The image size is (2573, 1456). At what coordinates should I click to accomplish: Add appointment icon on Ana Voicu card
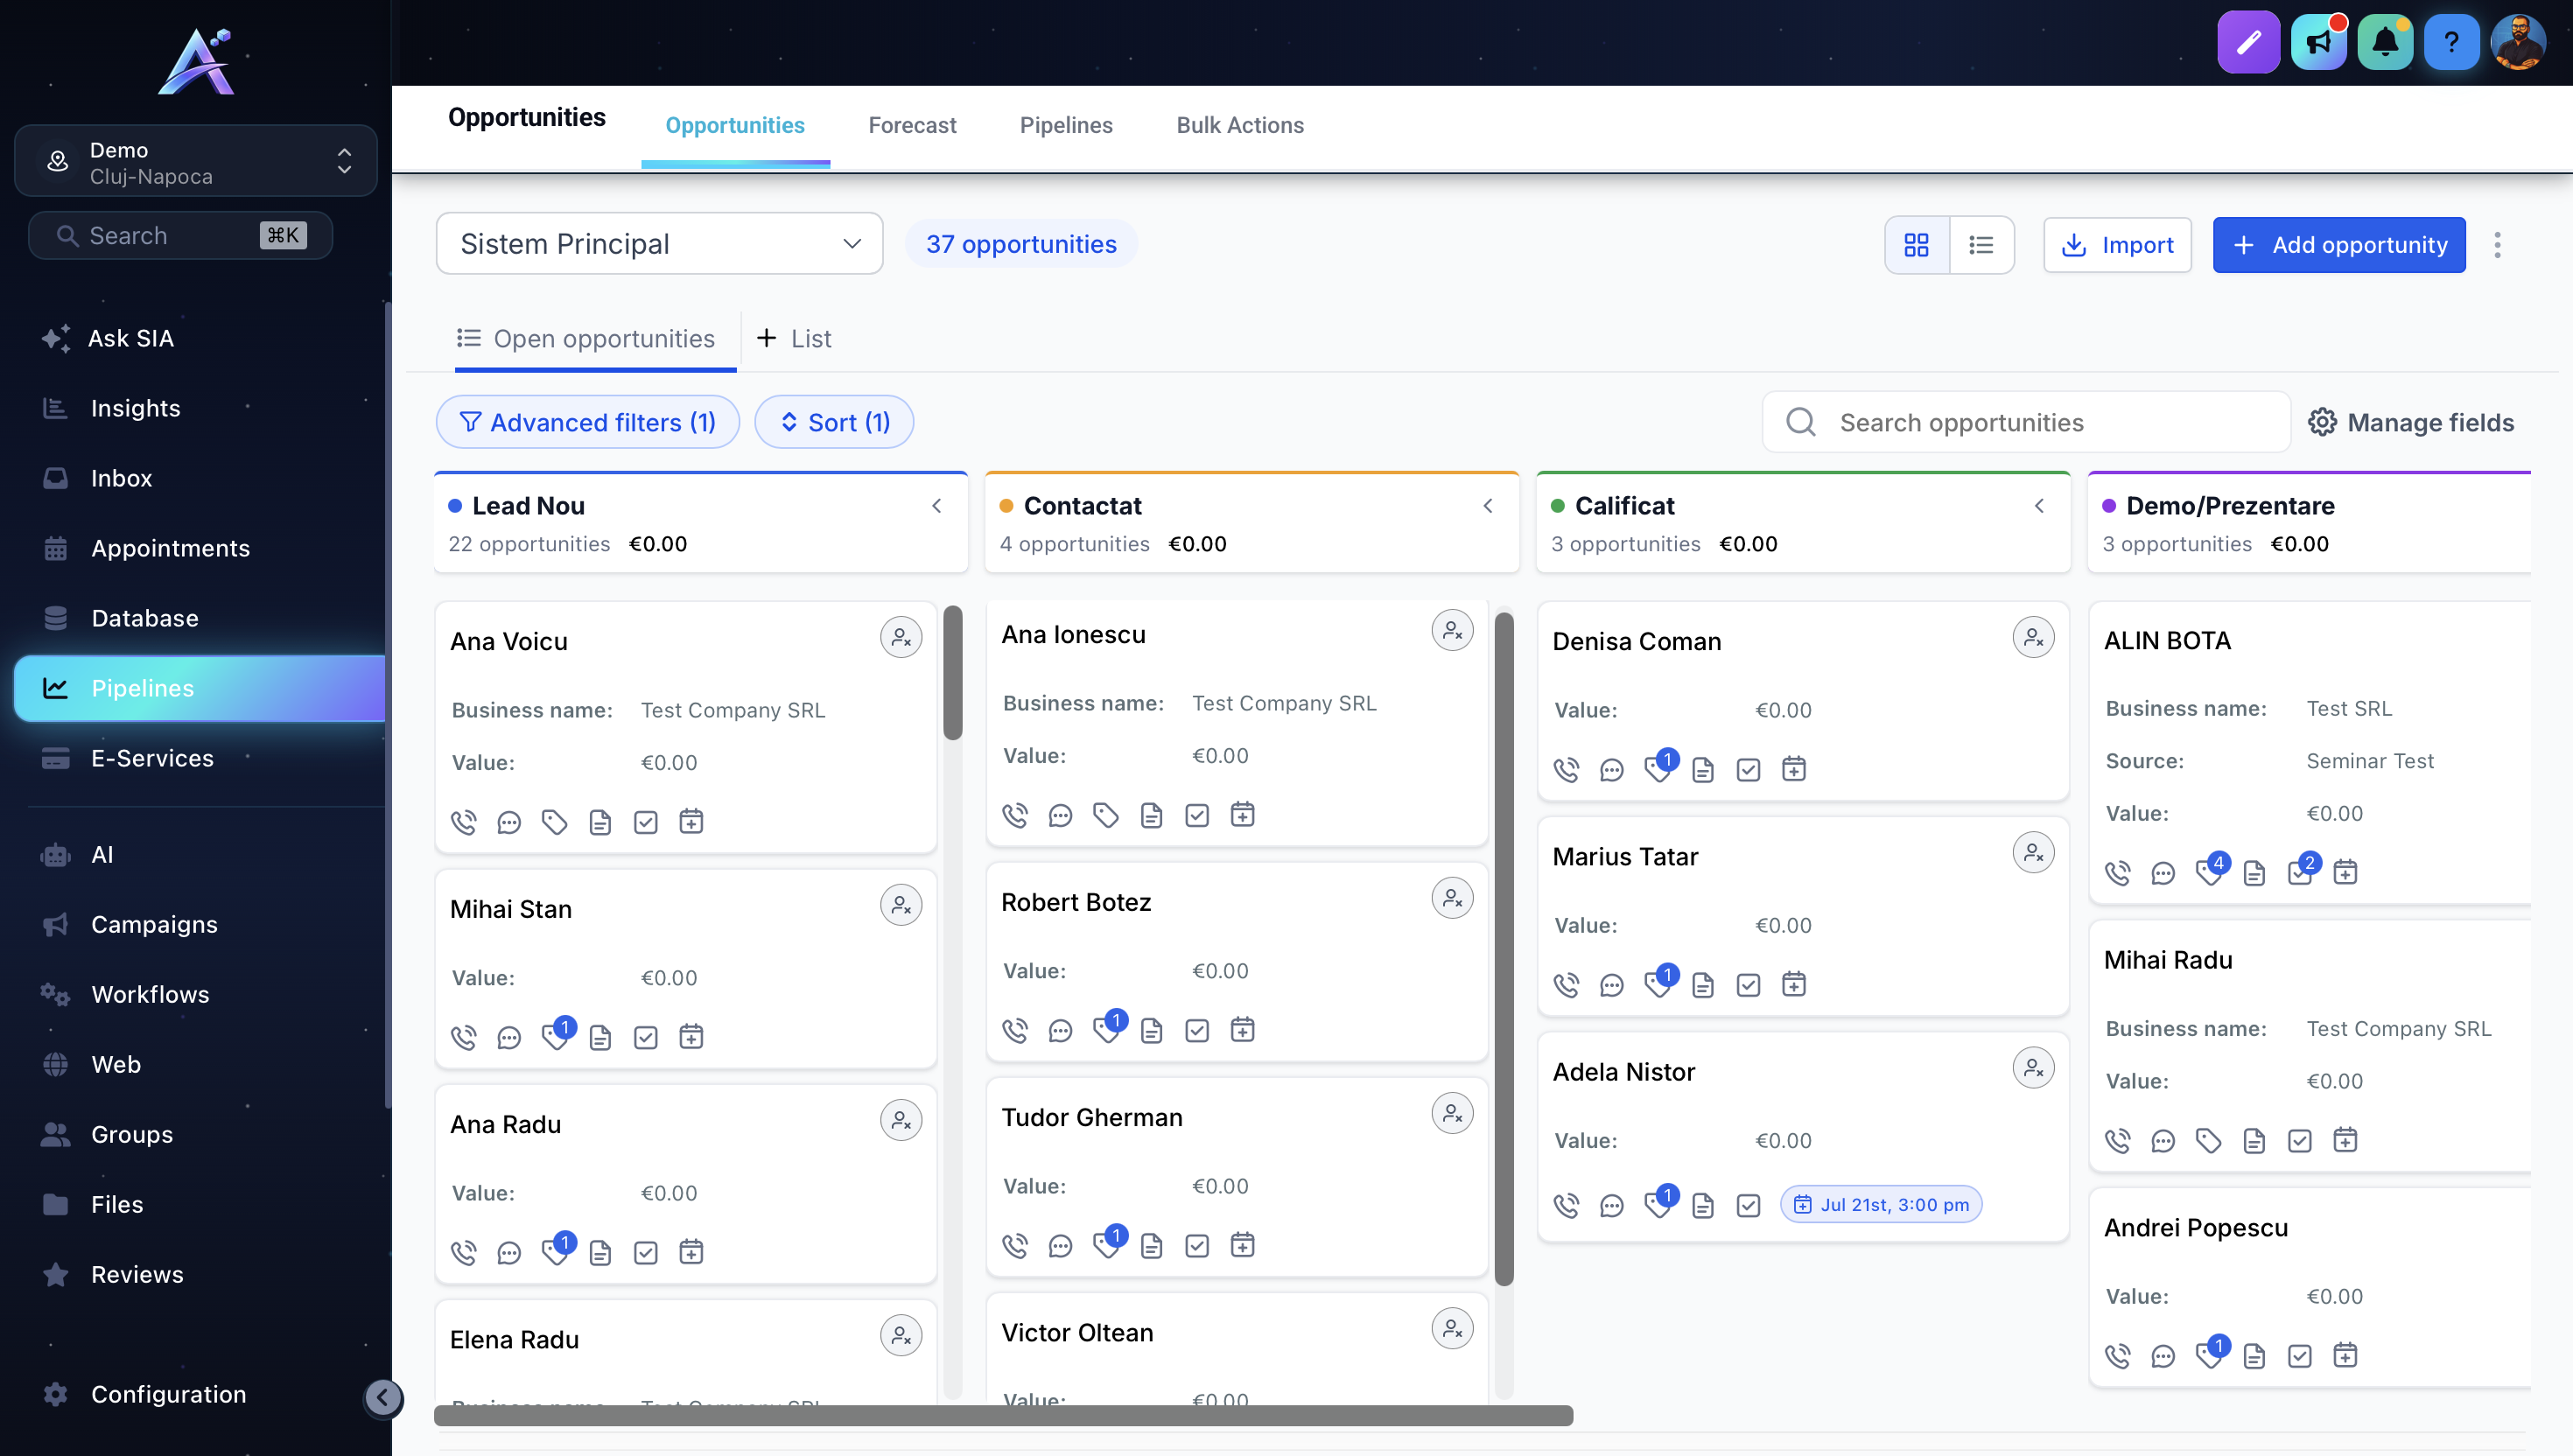point(691,822)
